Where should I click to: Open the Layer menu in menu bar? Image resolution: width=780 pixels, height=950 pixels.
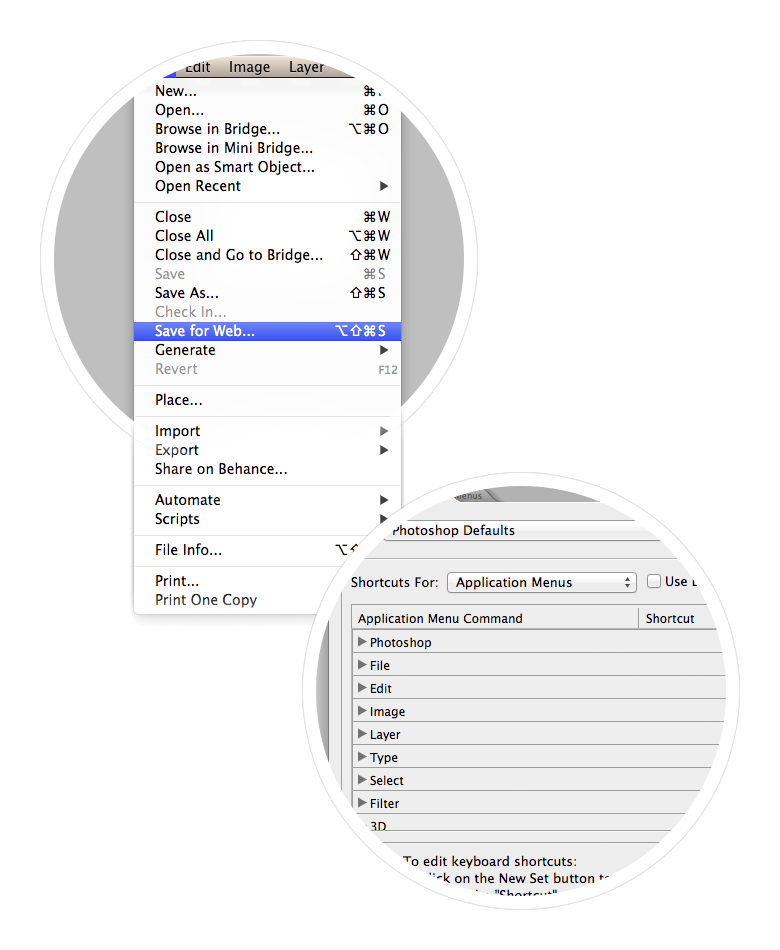[306, 67]
